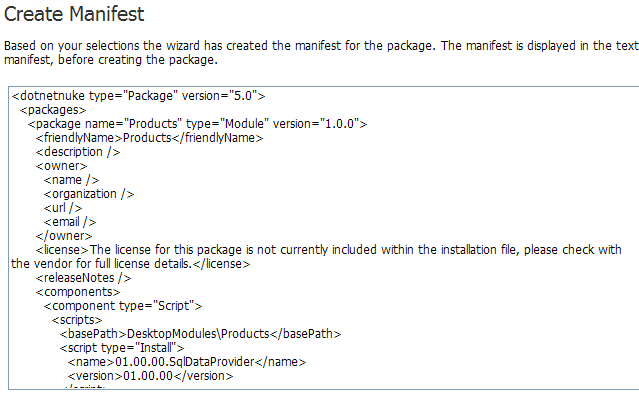Screen dimensions: 639x399
Task: Click the email tag line
Action: 70,222
